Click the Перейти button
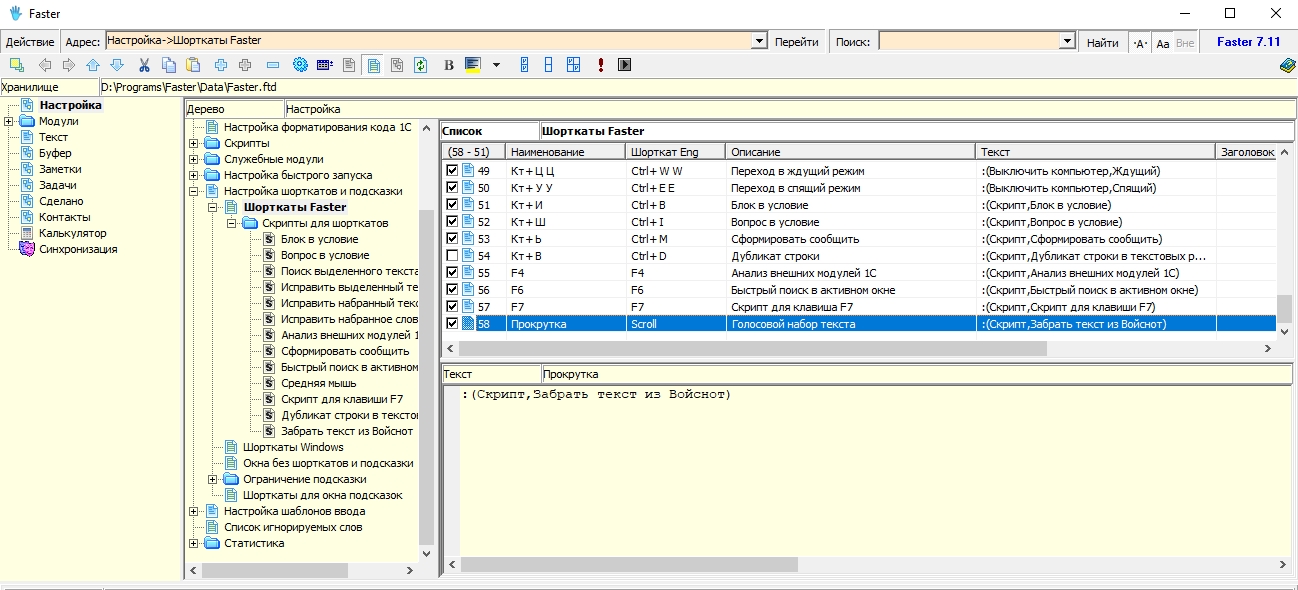This screenshot has width=1298, height=590. pyautogui.click(x=796, y=42)
